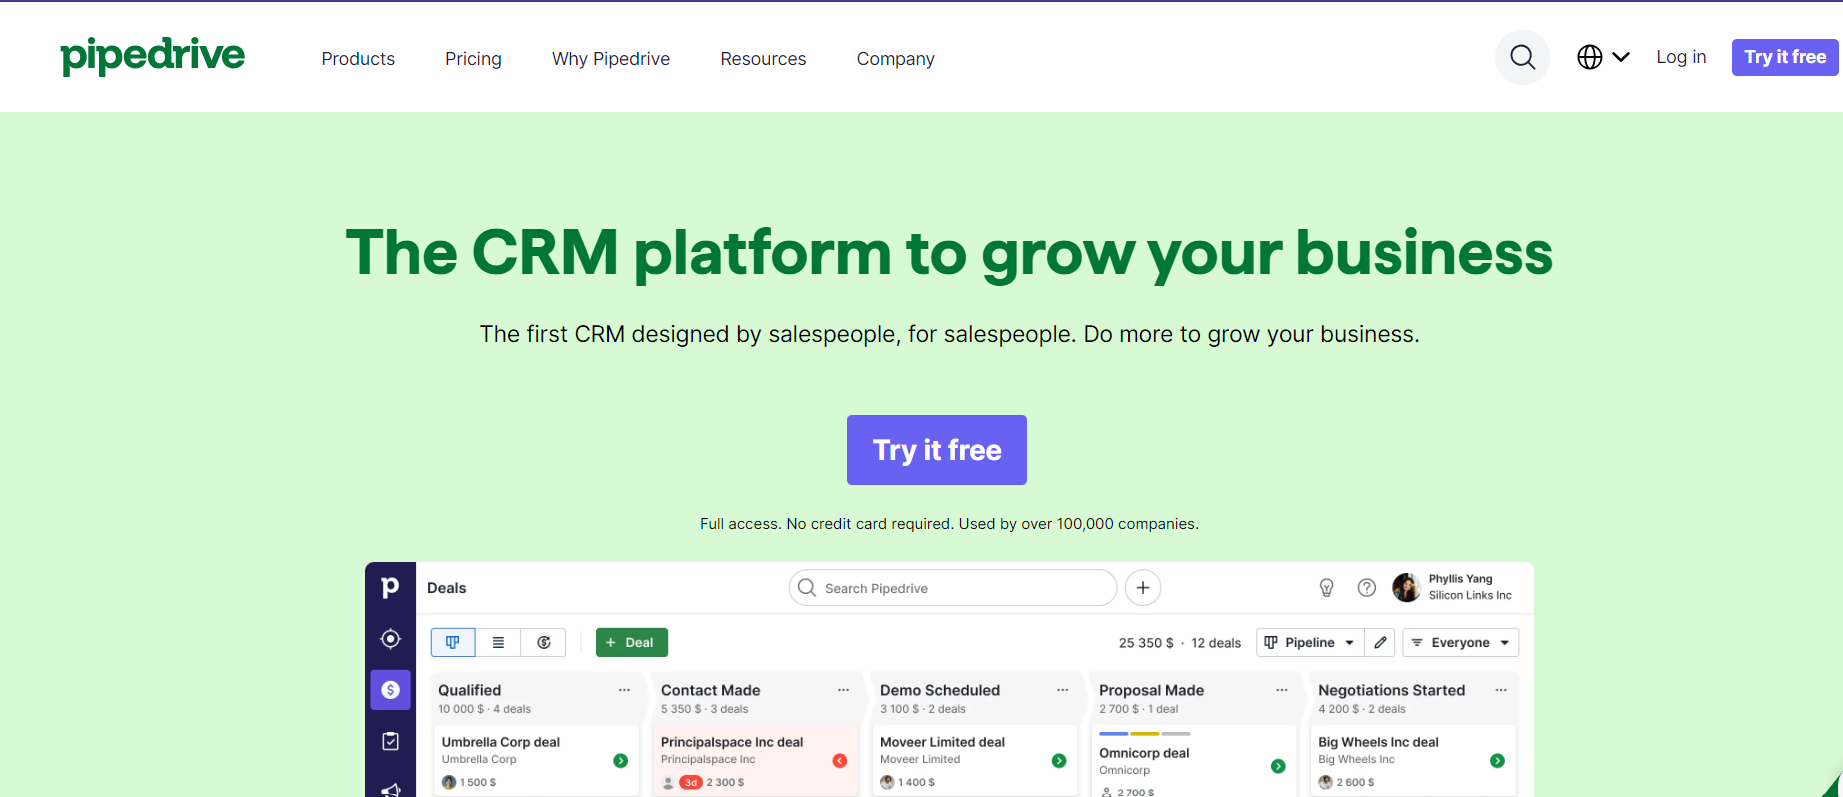
Task: Open the Qualified stage options menu
Action: (x=624, y=690)
